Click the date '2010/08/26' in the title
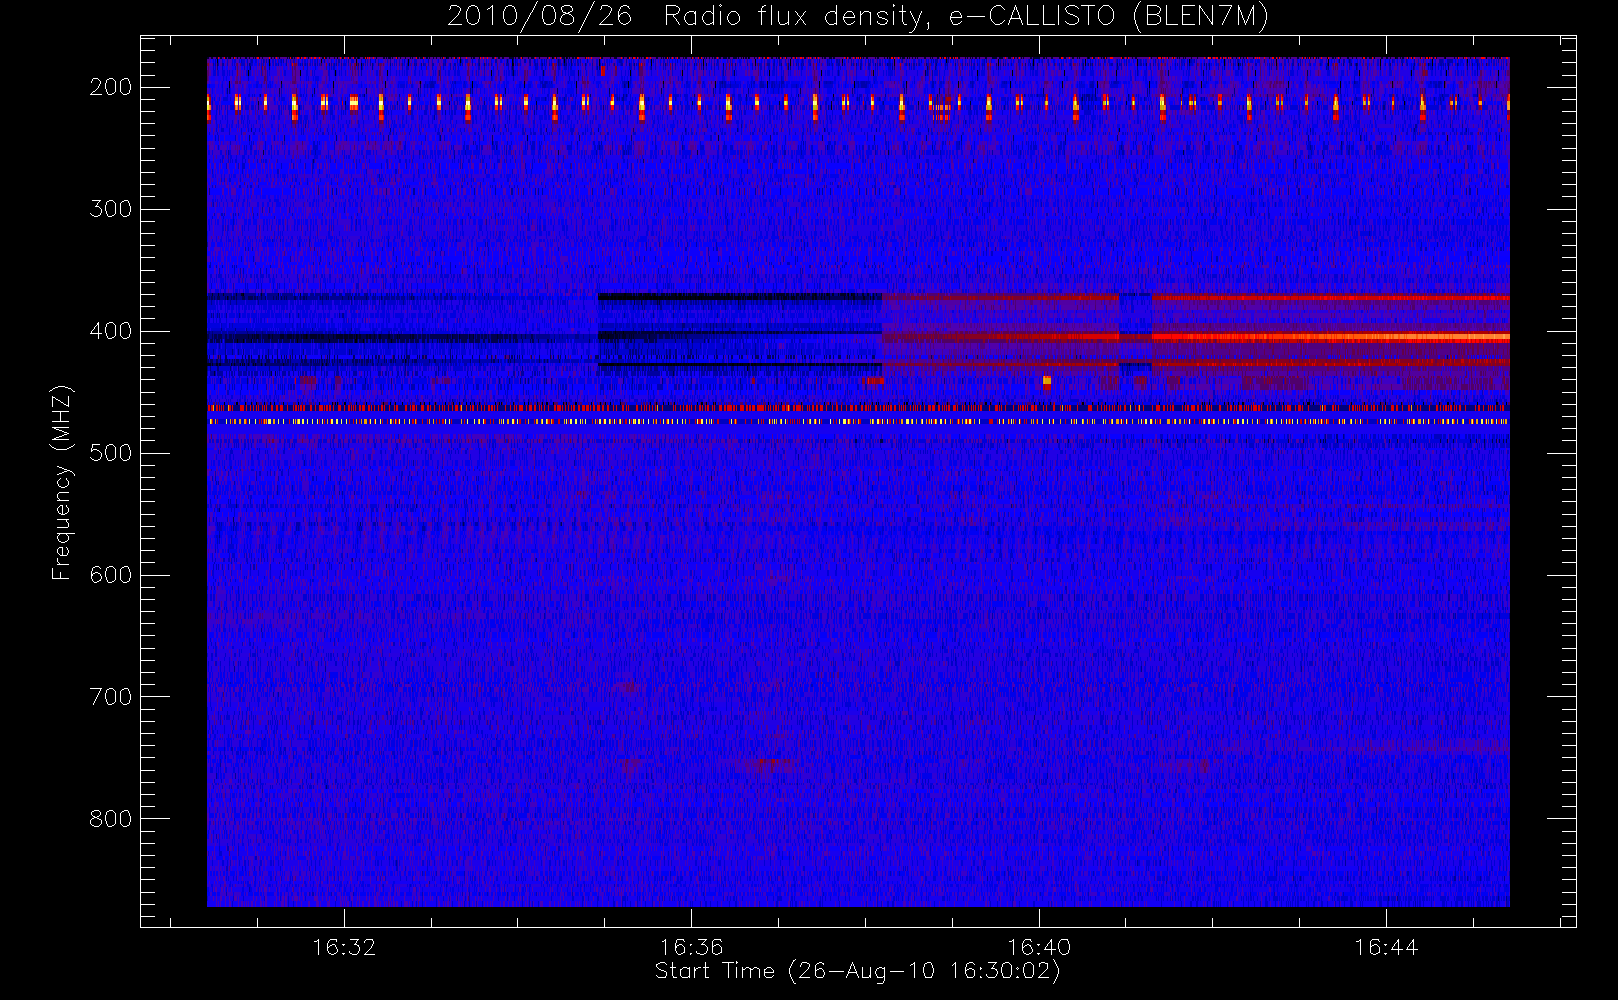This screenshot has height=1000, width=1618. [540, 17]
